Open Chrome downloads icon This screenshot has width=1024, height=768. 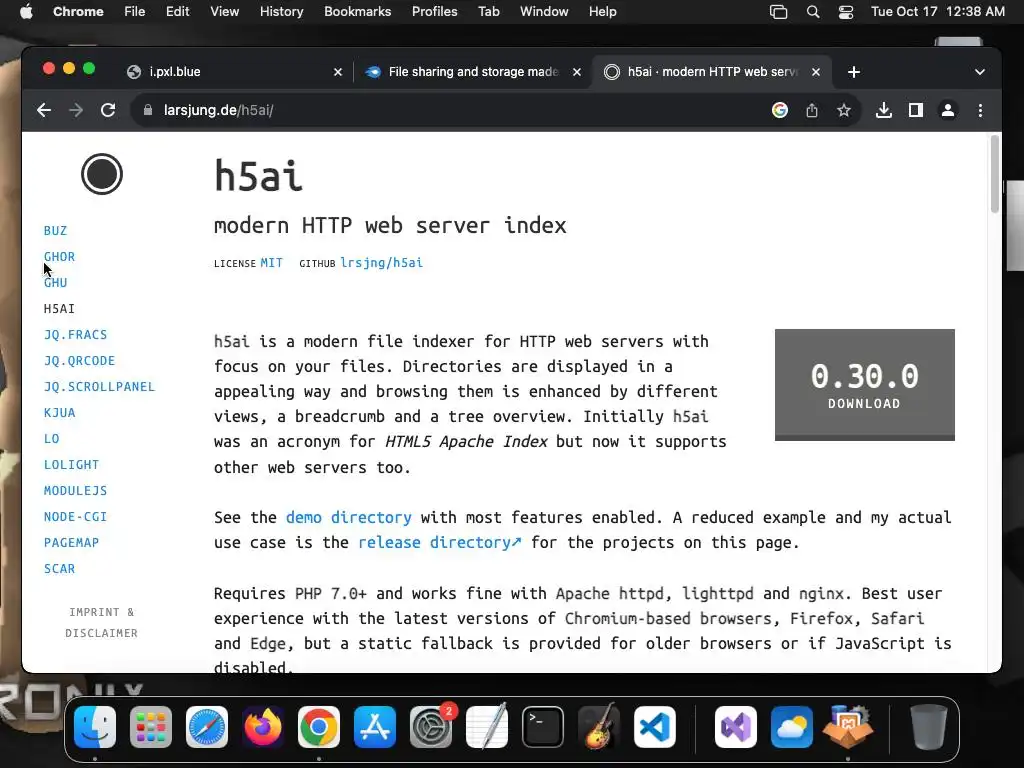pyautogui.click(x=884, y=110)
